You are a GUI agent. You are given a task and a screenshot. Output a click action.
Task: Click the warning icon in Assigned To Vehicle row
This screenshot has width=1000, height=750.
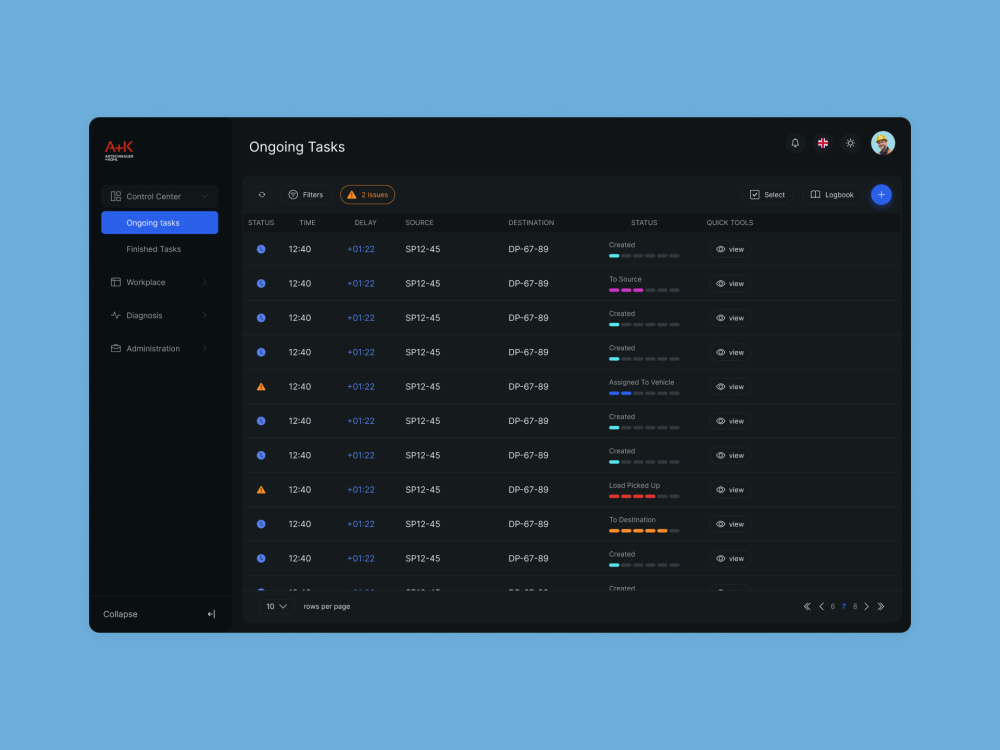261,386
